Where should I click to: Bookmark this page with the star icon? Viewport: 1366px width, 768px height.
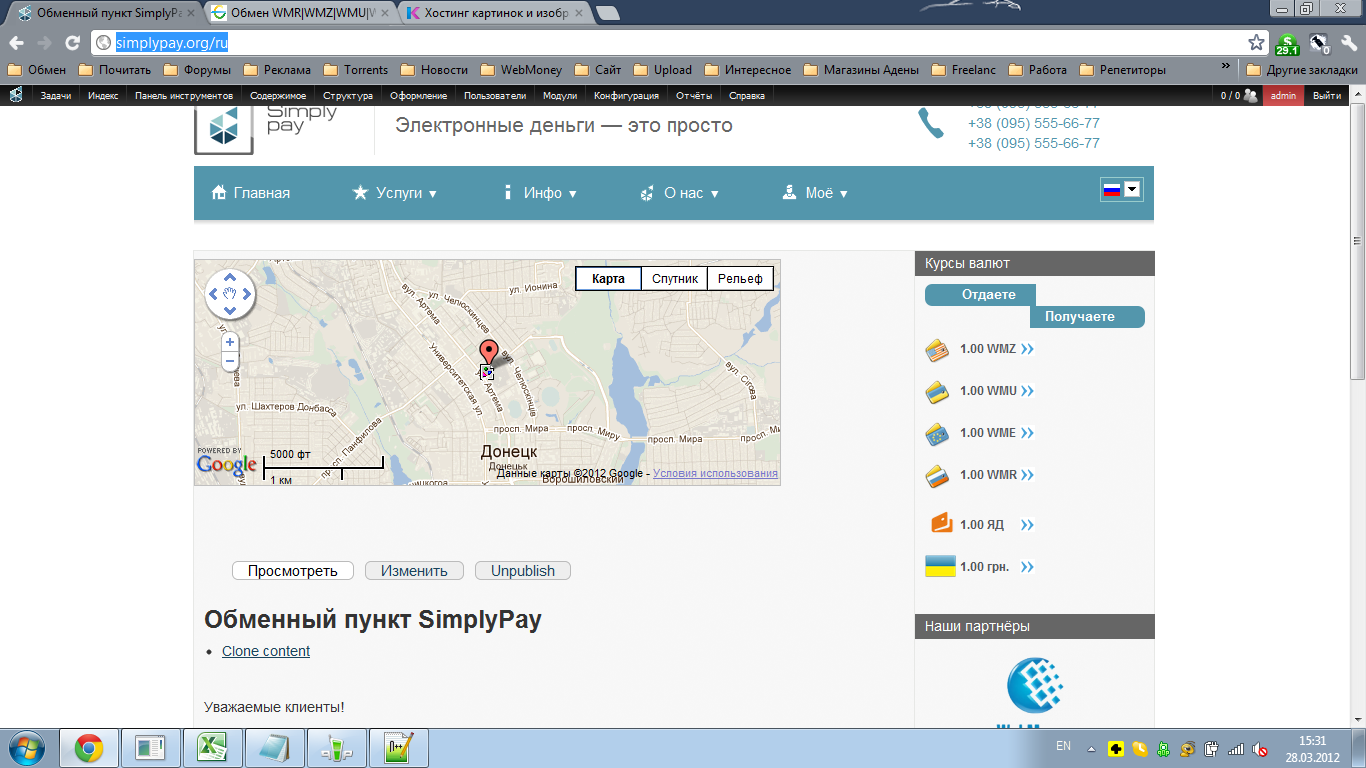tap(1256, 43)
